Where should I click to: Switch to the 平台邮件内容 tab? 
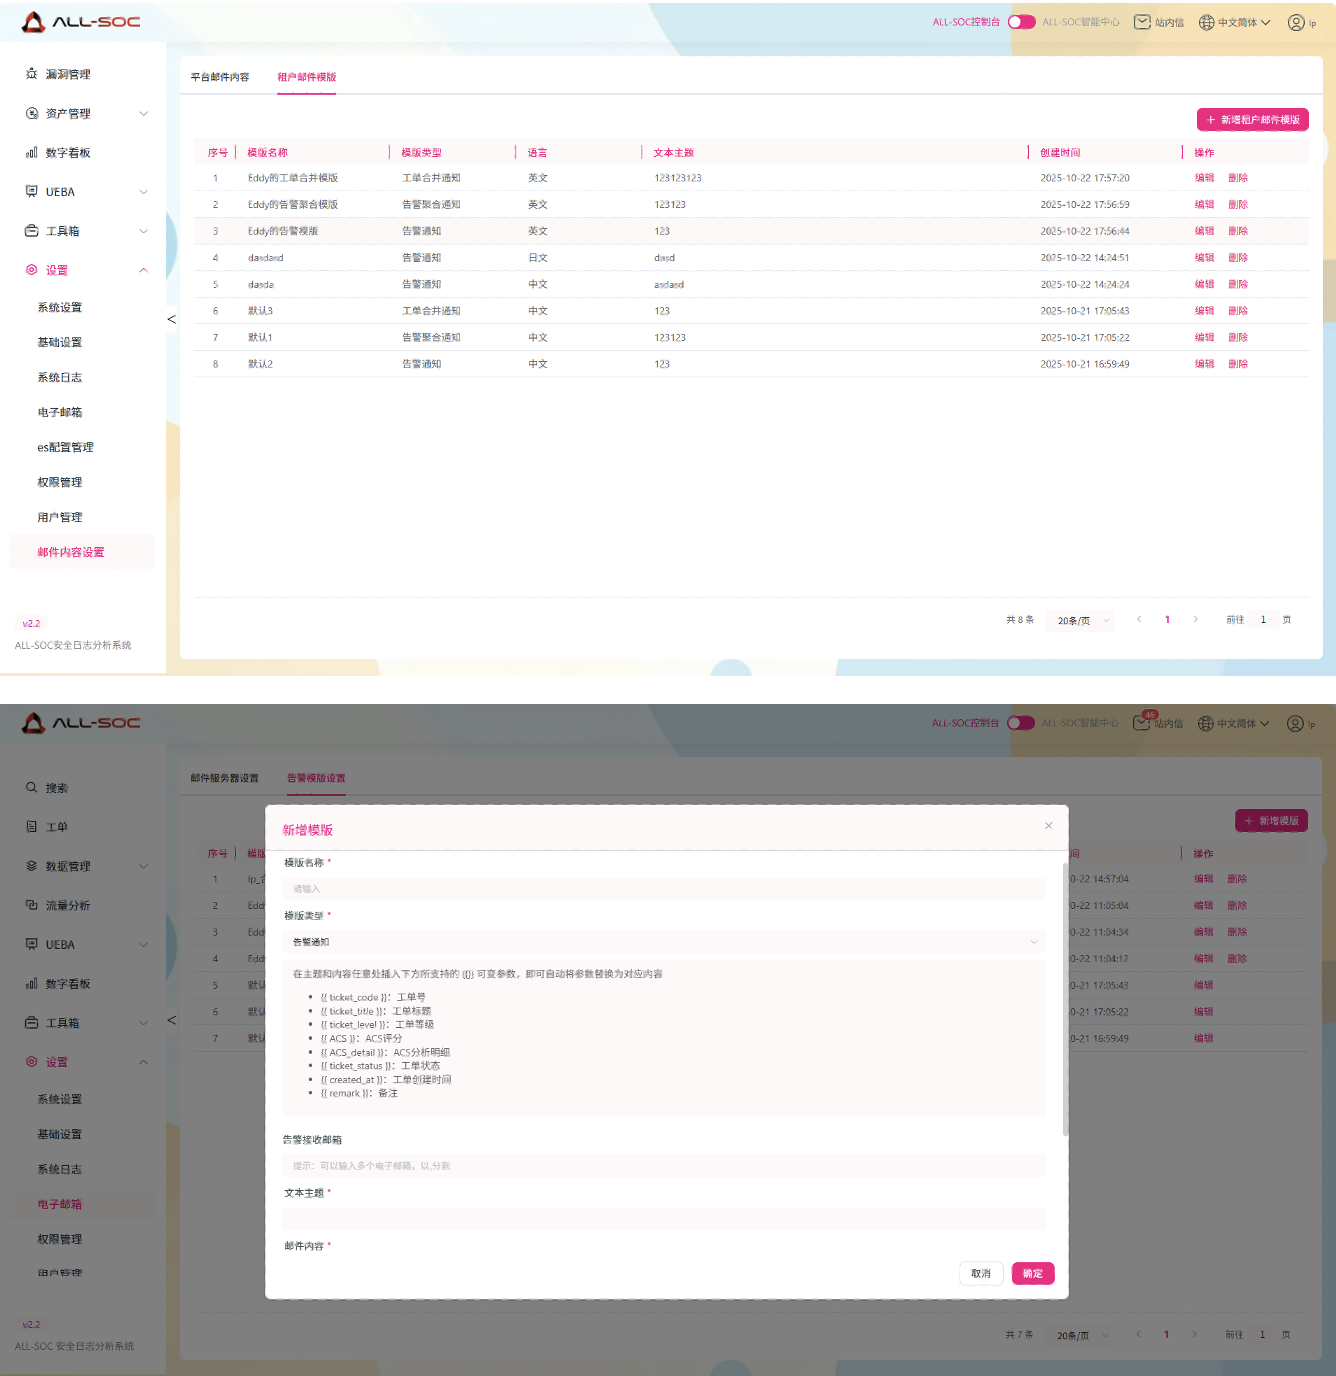pyautogui.click(x=220, y=77)
